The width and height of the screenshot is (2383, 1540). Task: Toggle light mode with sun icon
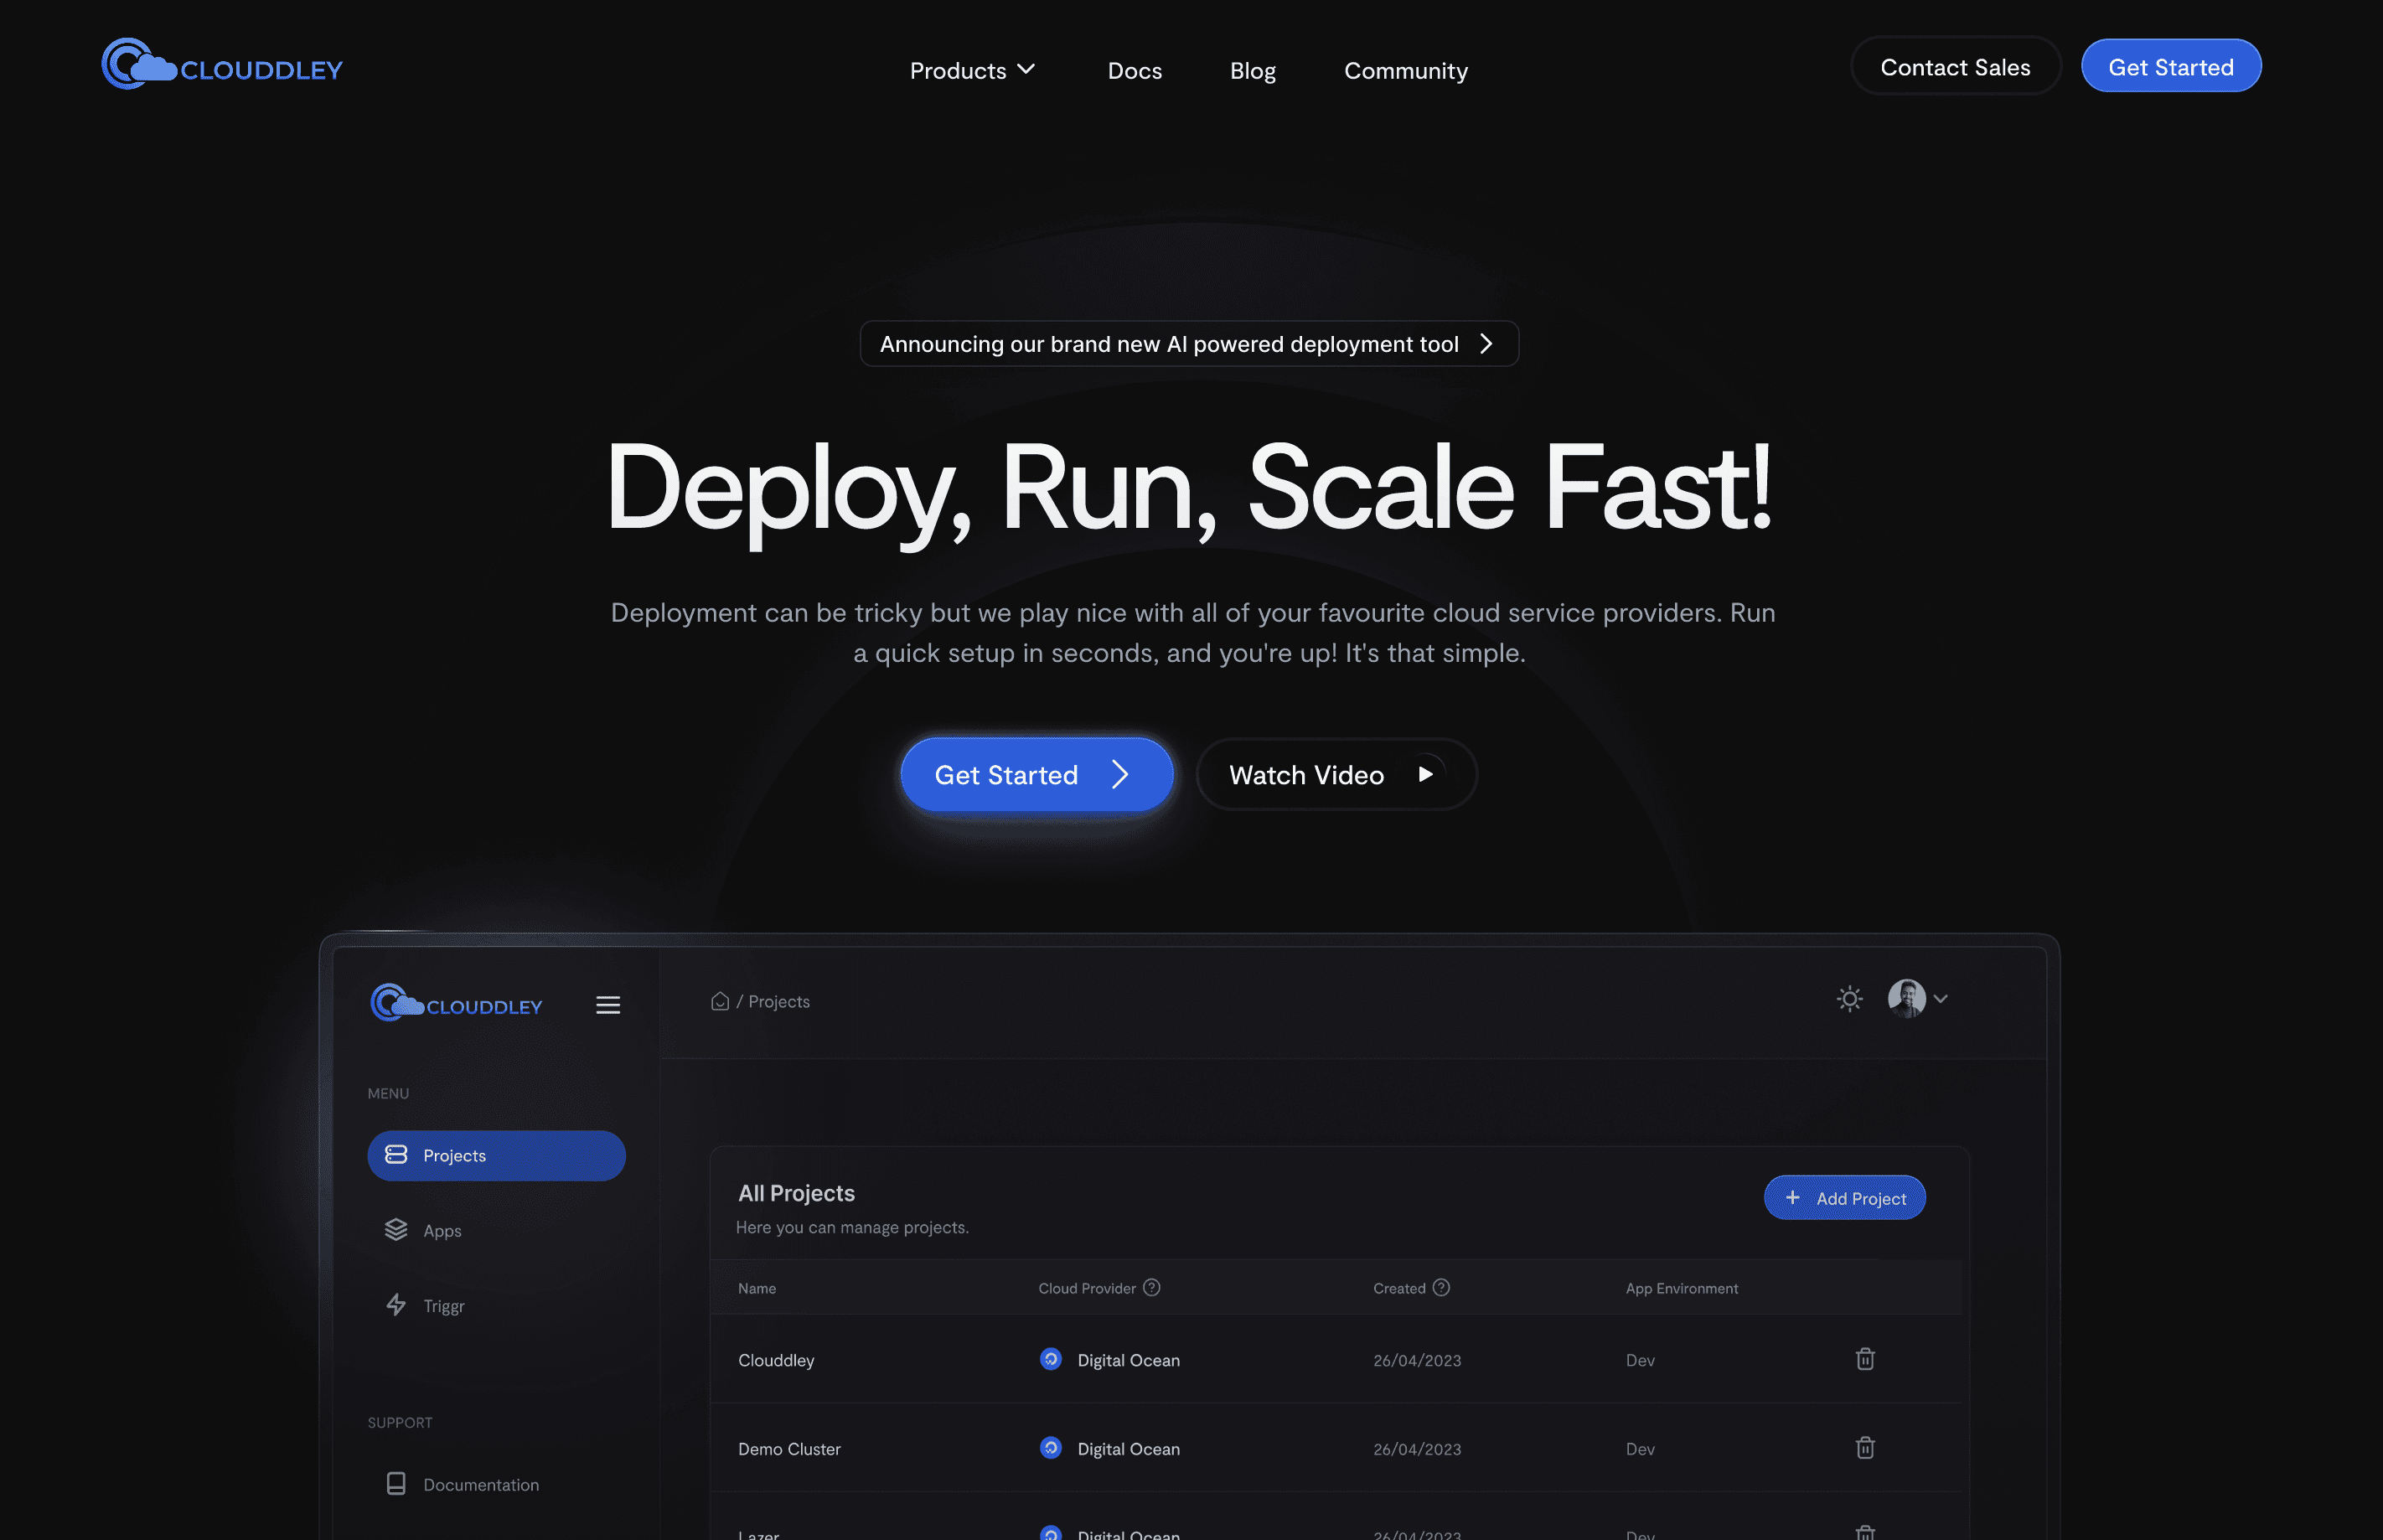click(1849, 999)
